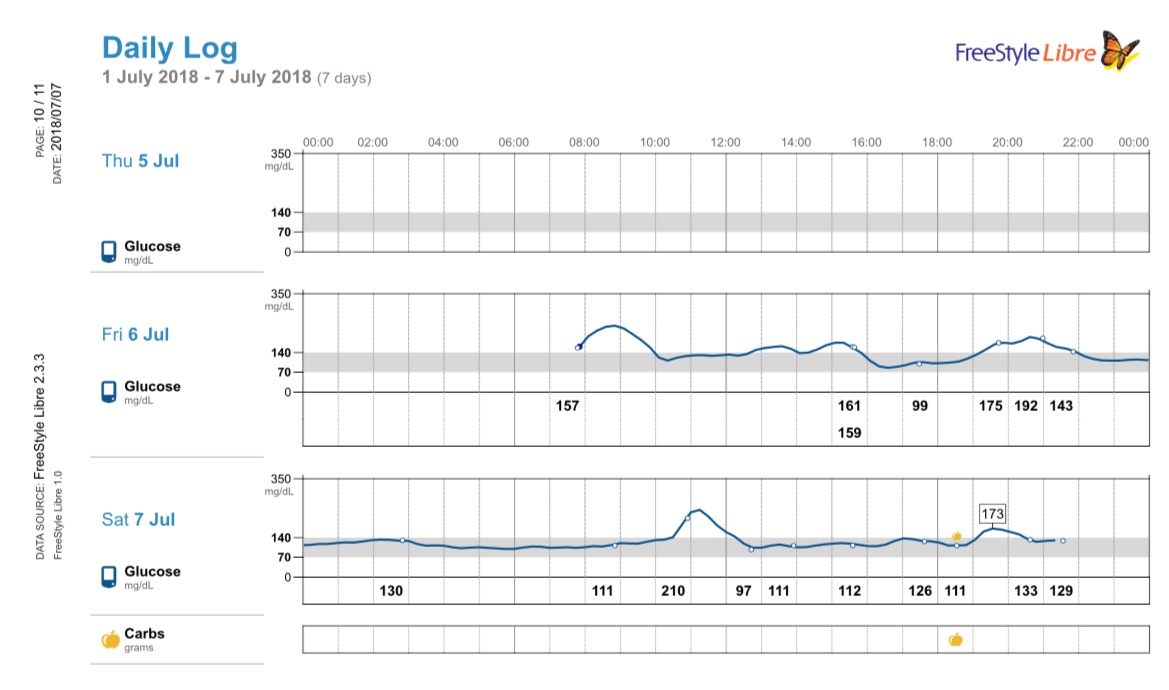Select the 157 glucose reading on Fri 6 Jul
Image resolution: width=1169 pixels, height=690 pixels.
[567, 406]
